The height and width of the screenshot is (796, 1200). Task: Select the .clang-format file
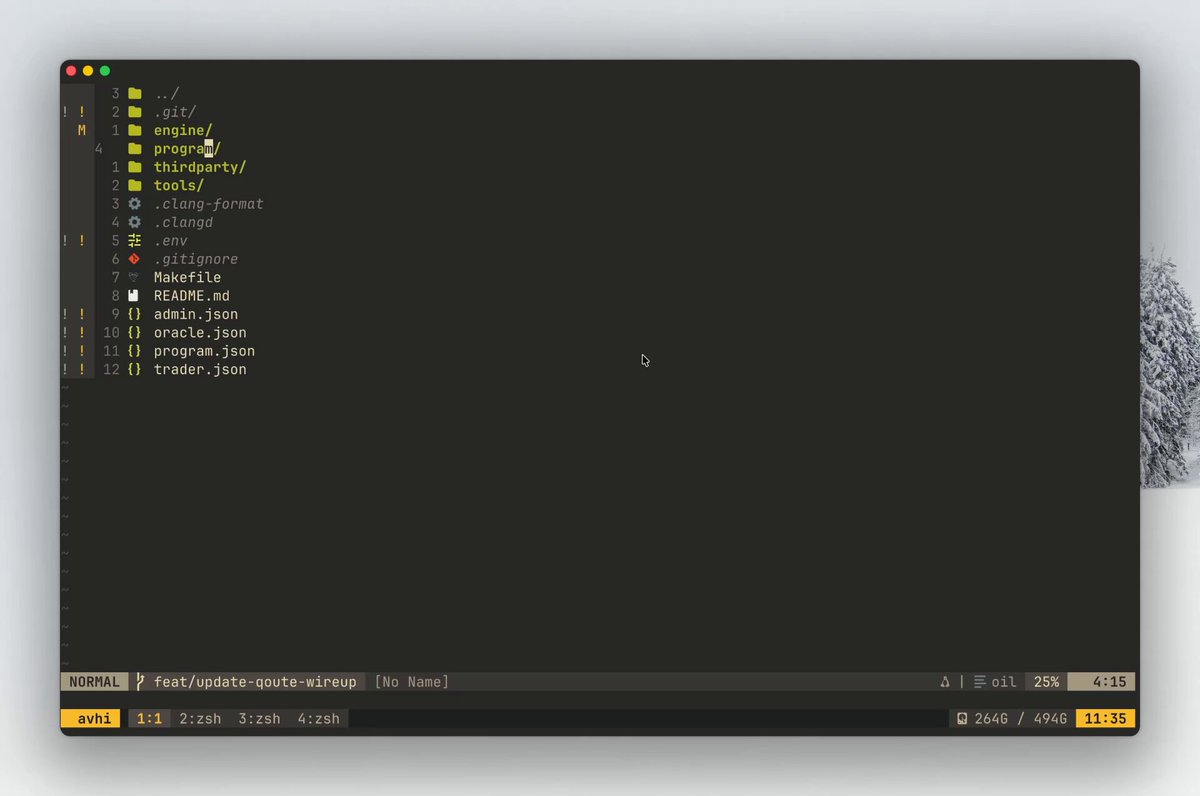click(x=209, y=204)
